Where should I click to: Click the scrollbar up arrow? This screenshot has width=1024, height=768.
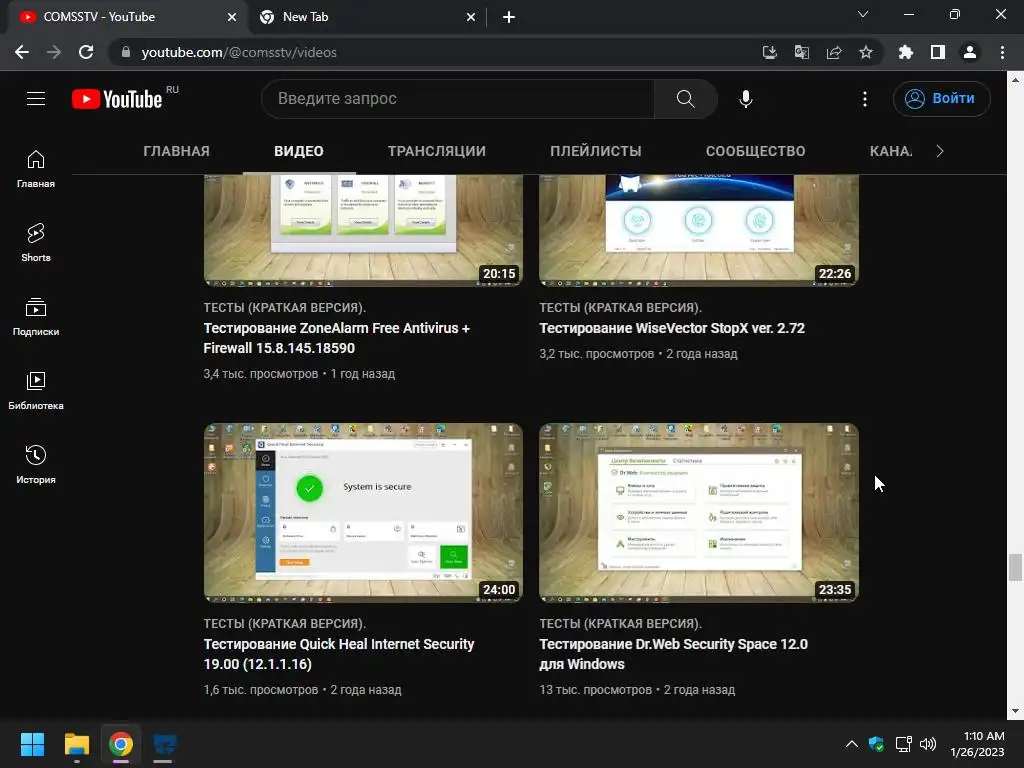[1015, 80]
